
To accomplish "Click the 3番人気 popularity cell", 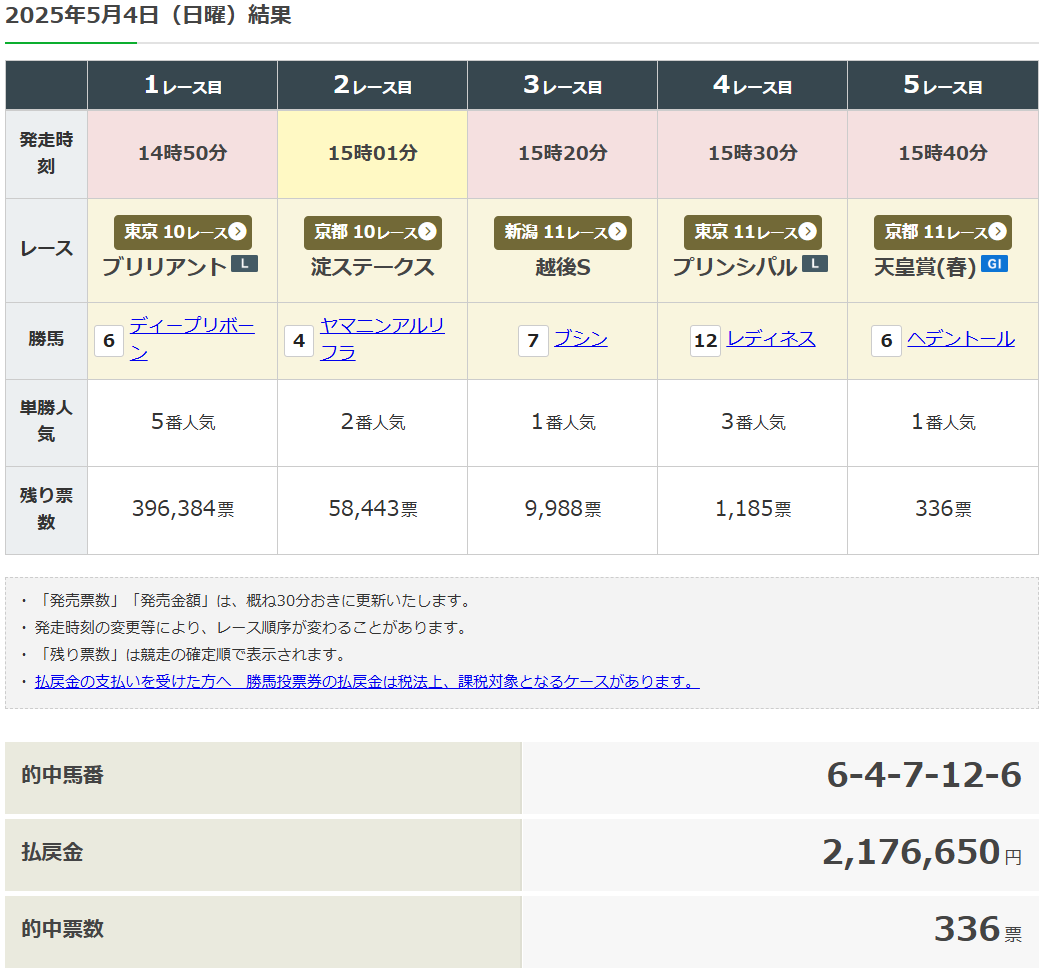I will [x=752, y=422].
